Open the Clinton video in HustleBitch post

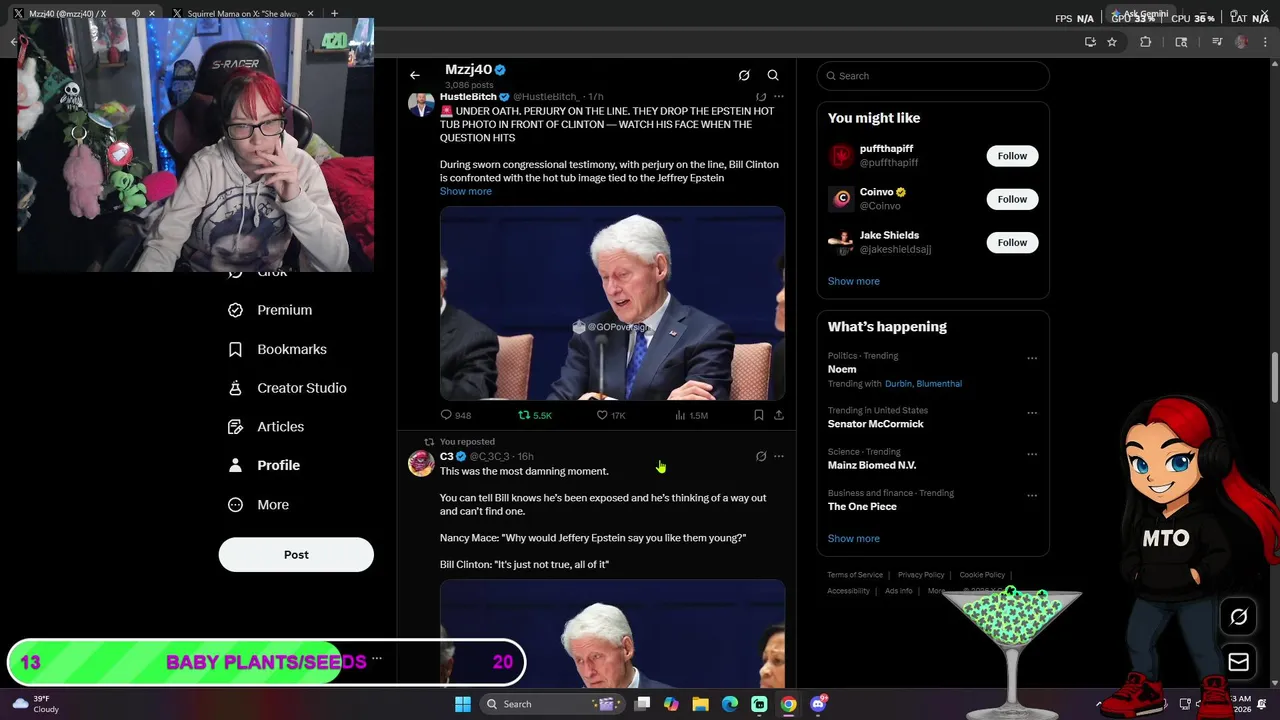click(x=612, y=304)
